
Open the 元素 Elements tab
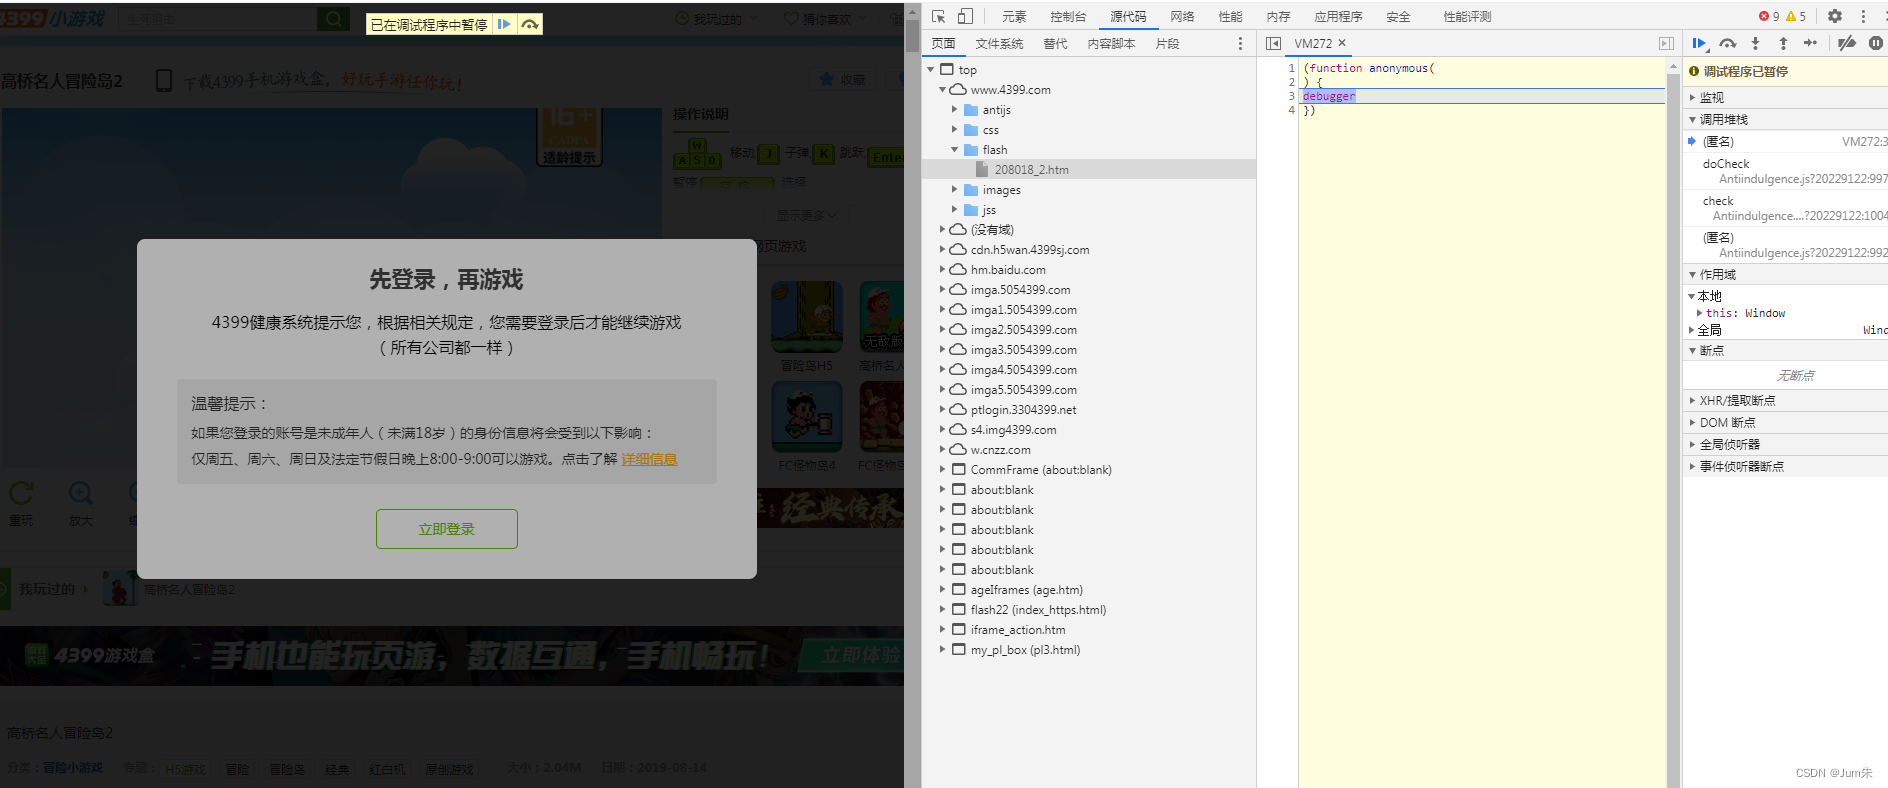click(1014, 16)
